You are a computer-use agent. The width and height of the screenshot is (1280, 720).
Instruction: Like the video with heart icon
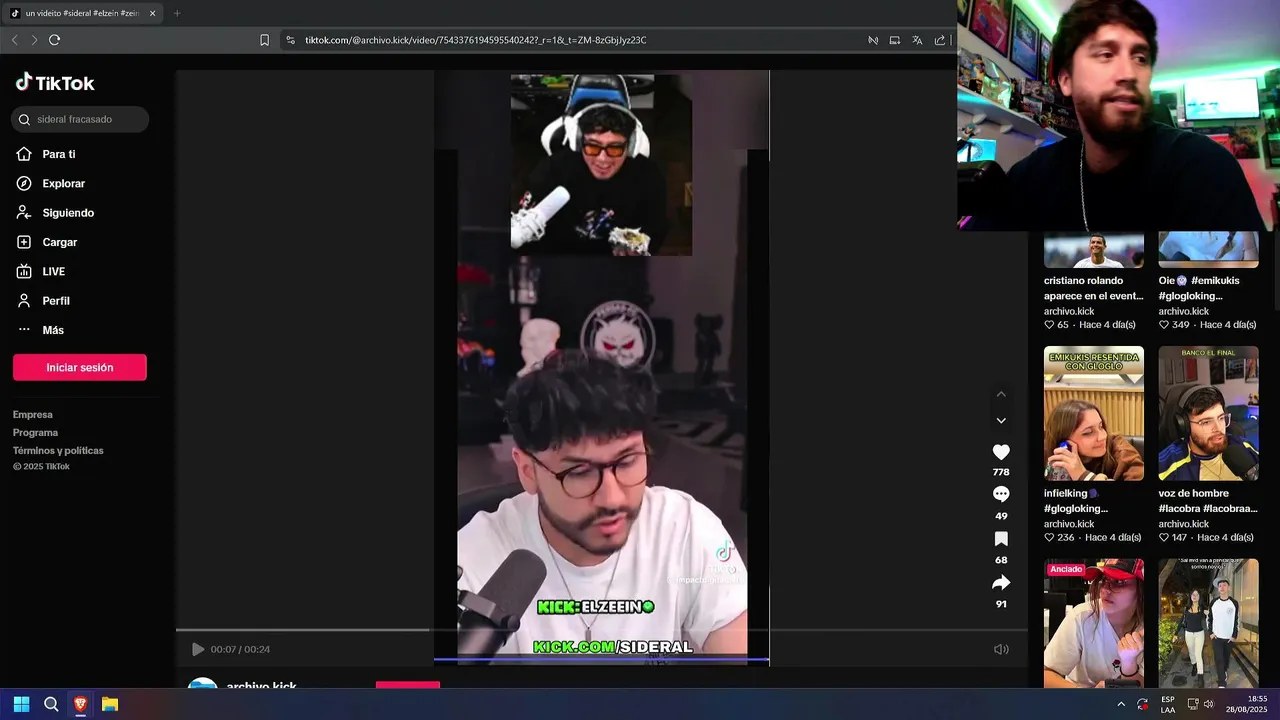1001,452
